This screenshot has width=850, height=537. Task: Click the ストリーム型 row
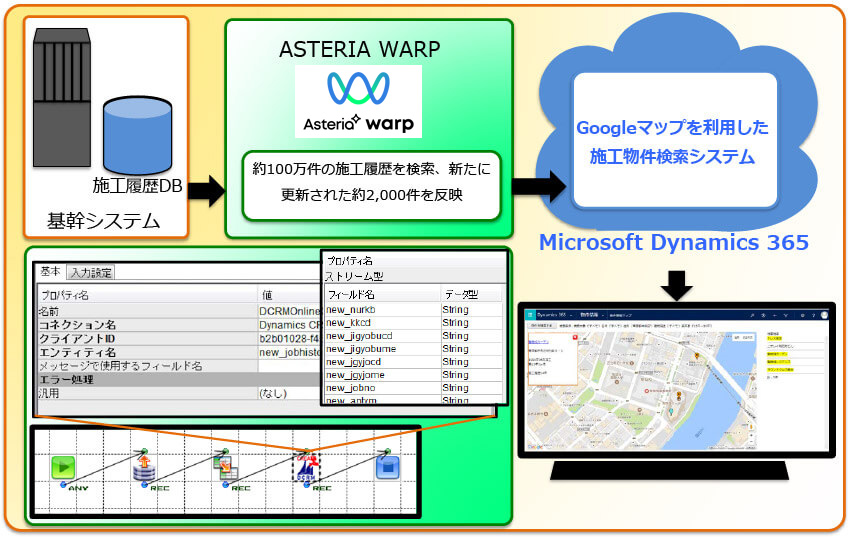click(x=414, y=276)
